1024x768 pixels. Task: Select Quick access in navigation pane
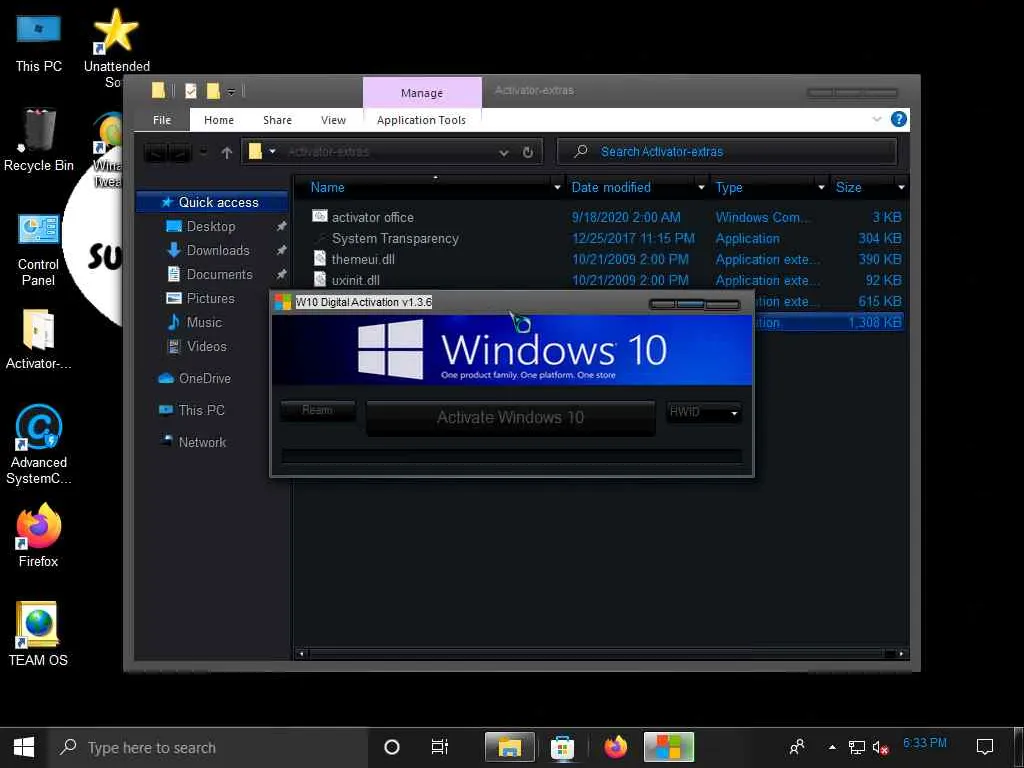click(x=212, y=202)
